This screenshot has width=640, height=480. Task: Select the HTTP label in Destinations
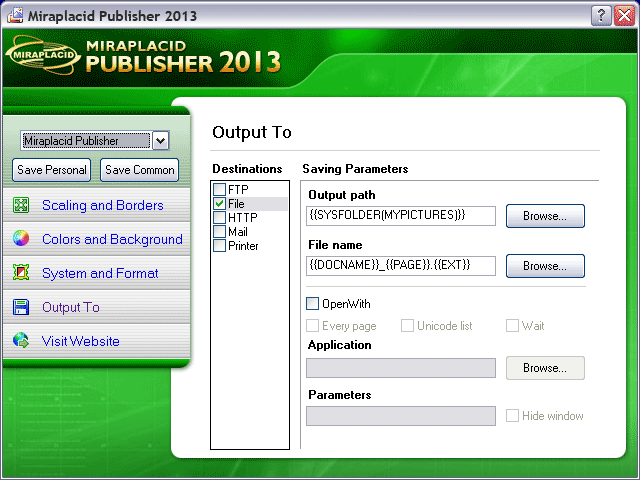pos(242,218)
